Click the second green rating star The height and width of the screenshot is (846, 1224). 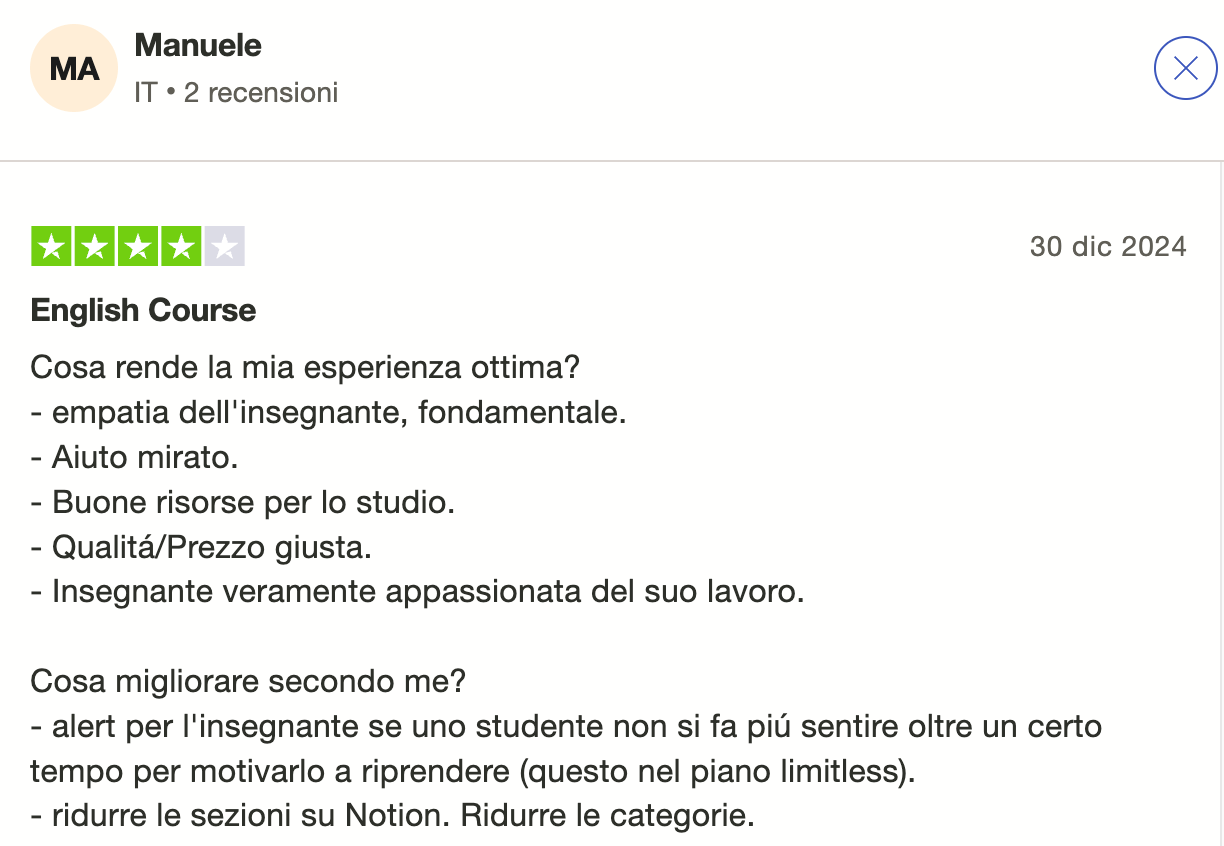coord(95,247)
